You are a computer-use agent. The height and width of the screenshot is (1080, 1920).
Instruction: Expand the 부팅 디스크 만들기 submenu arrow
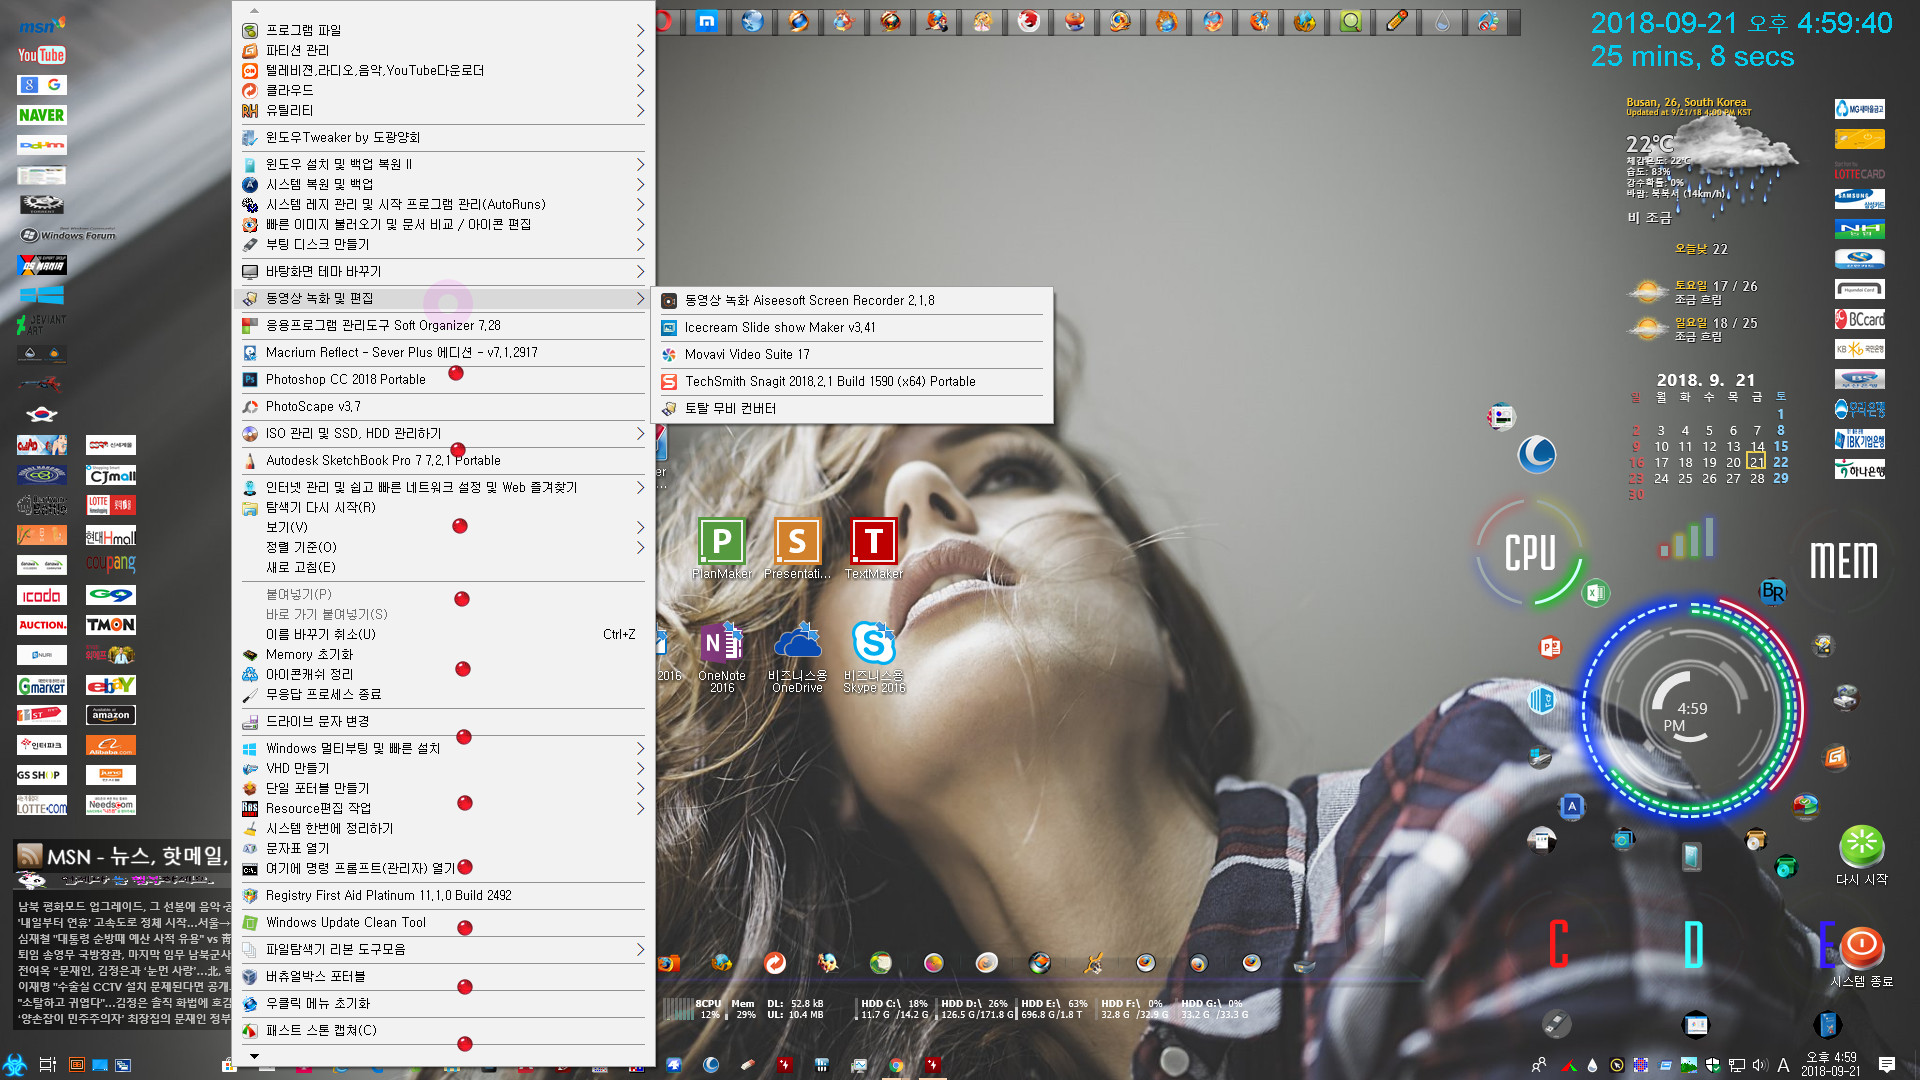point(640,244)
